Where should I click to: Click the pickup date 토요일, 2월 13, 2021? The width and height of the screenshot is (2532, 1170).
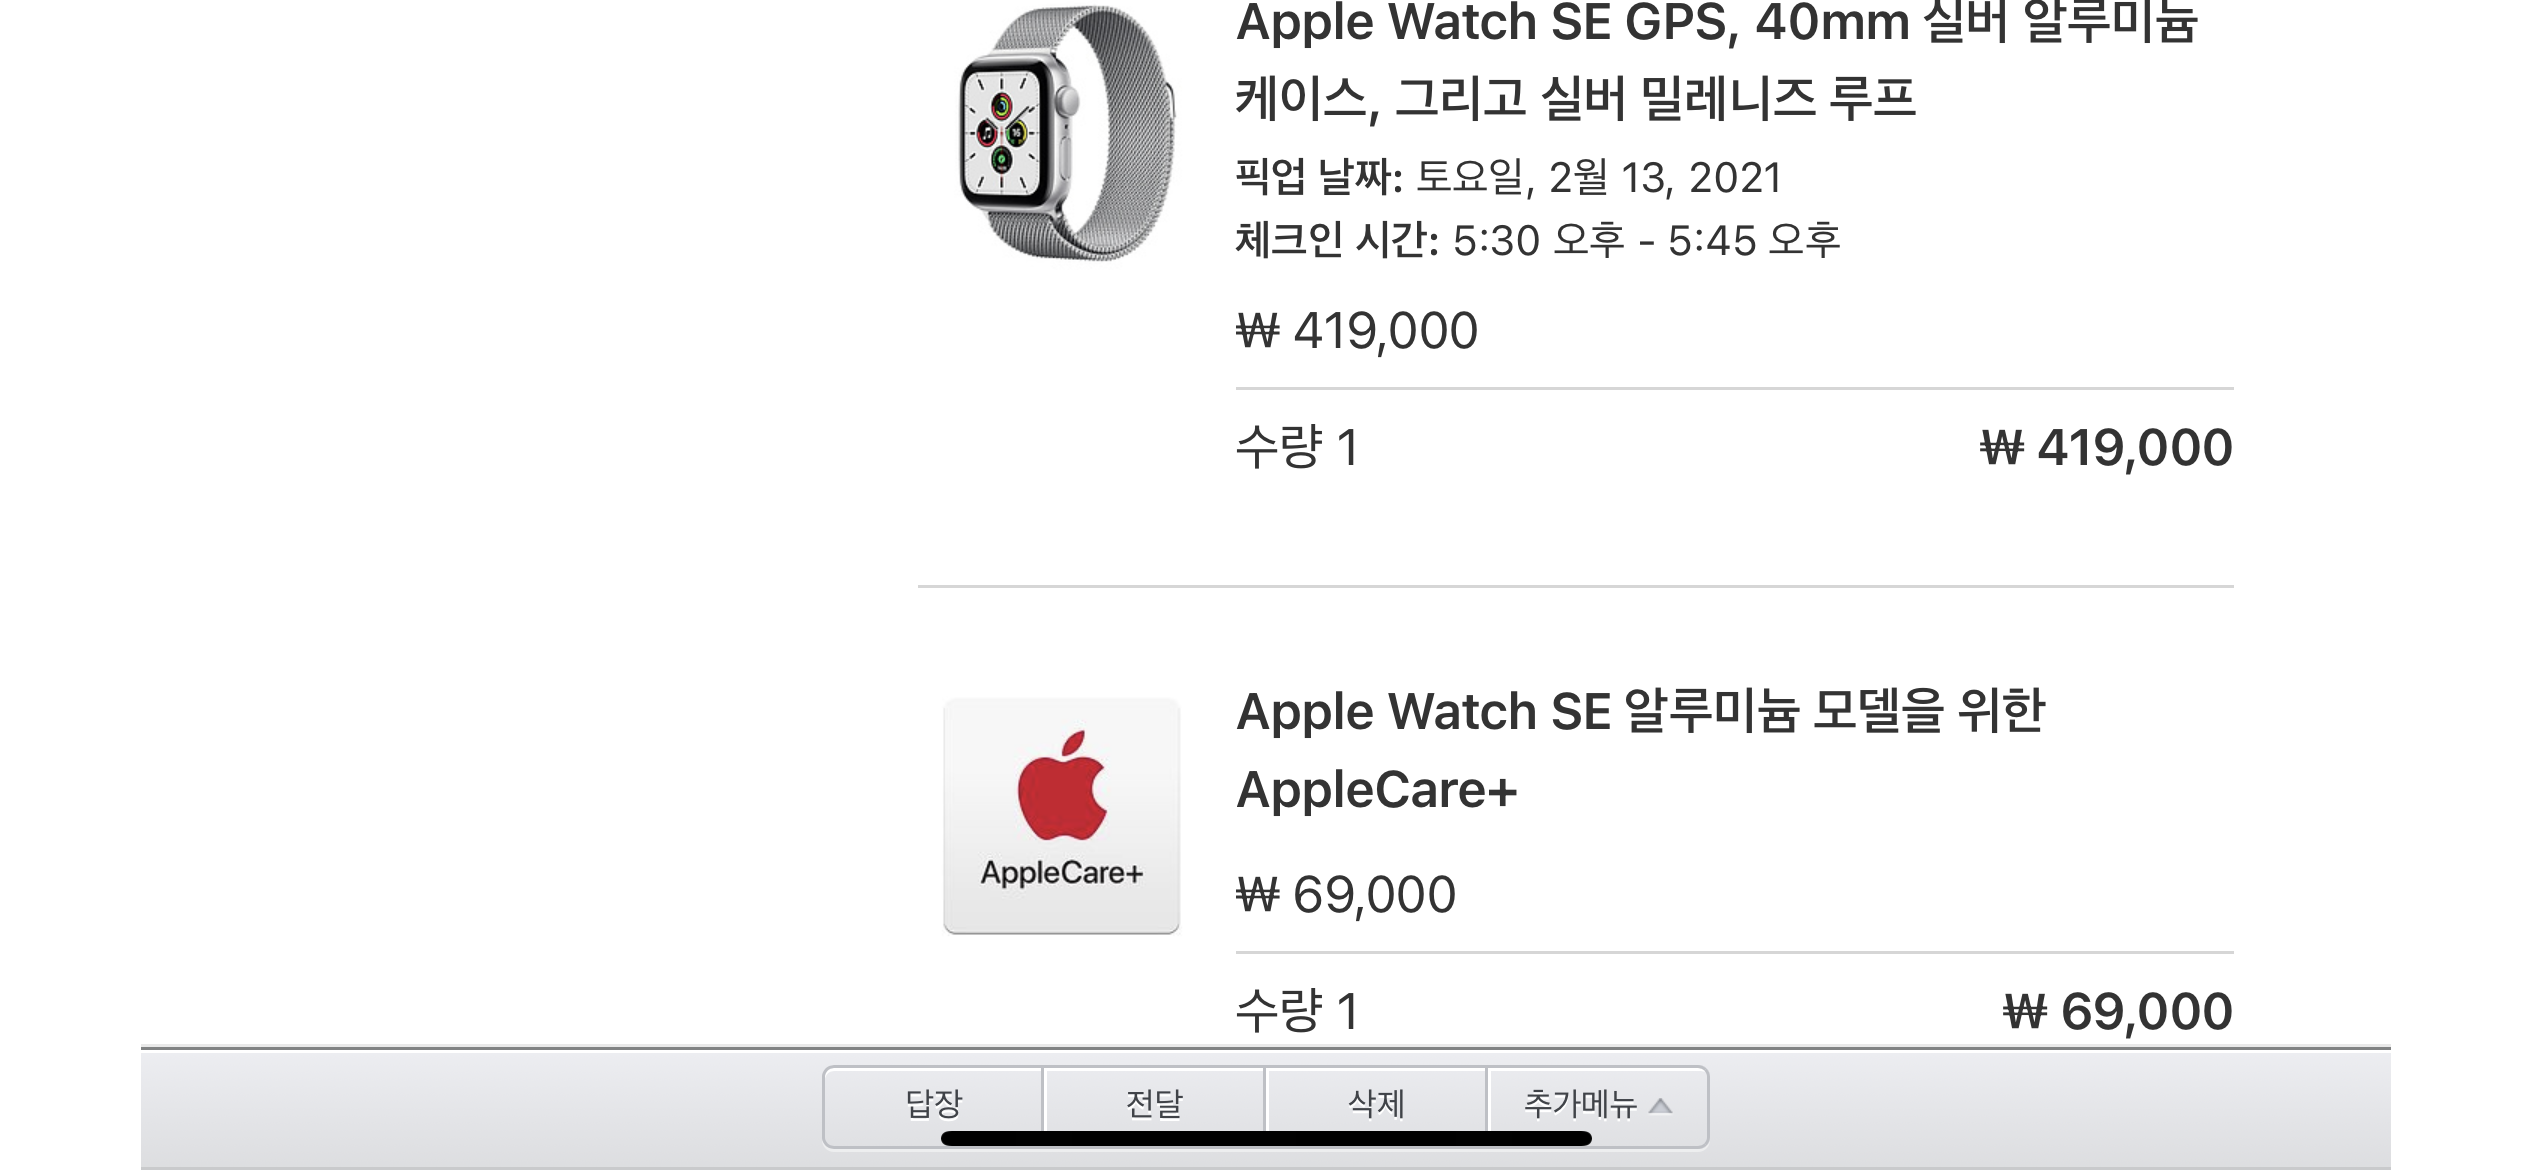coord(1599,178)
